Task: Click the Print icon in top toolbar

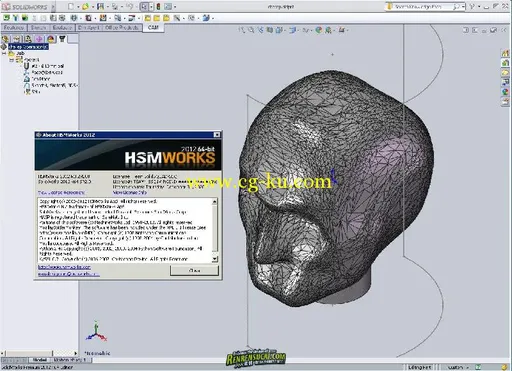Action: pyautogui.click(x=115, y=6)
